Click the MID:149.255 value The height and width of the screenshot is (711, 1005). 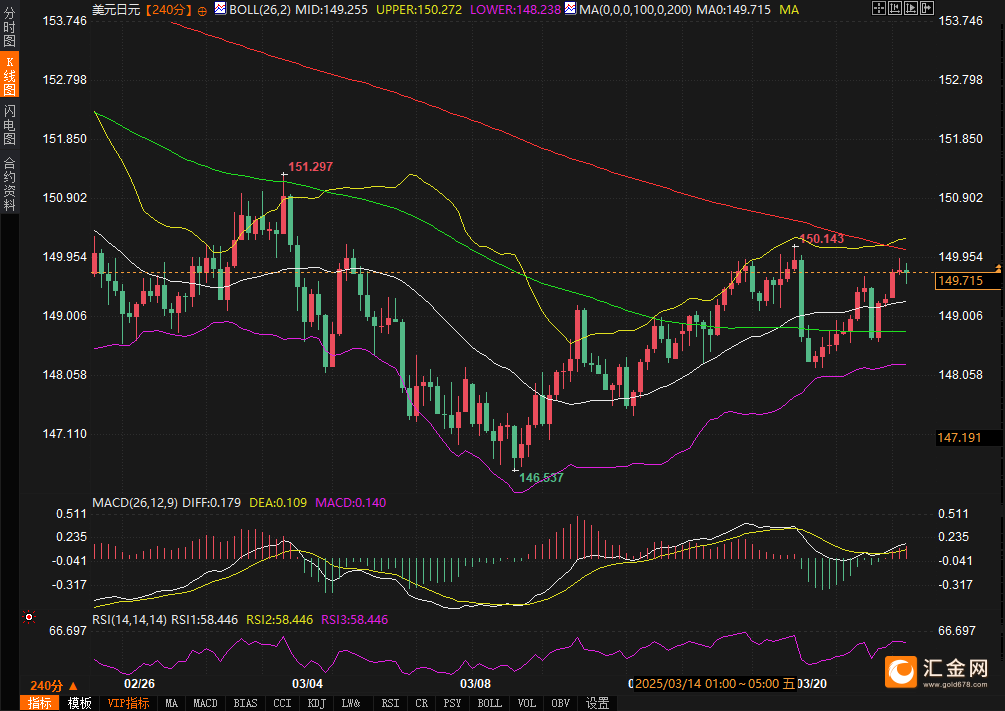pyautogui.click(x=331, y=10)
